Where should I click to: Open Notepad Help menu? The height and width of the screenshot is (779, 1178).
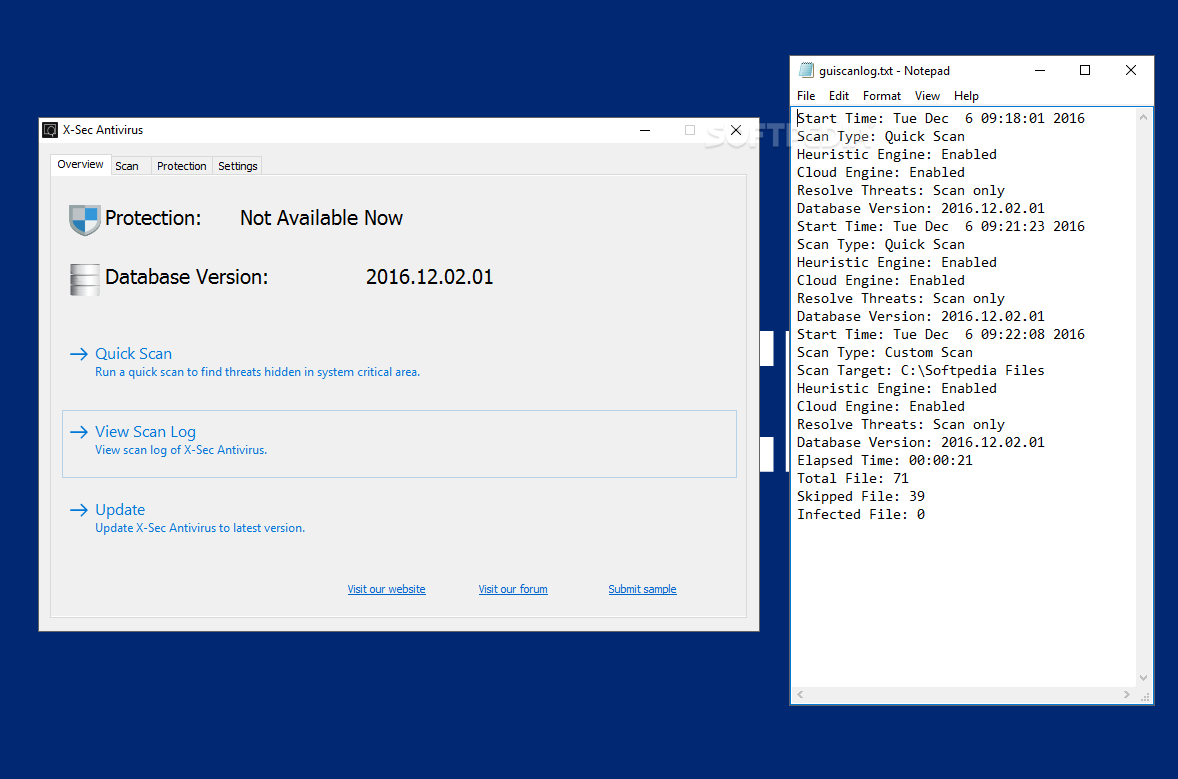pyautogui.click(x=966, y=95)
